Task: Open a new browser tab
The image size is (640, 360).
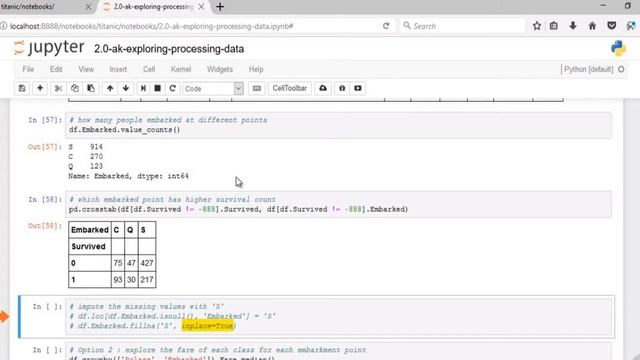Action: click(220, 7)
